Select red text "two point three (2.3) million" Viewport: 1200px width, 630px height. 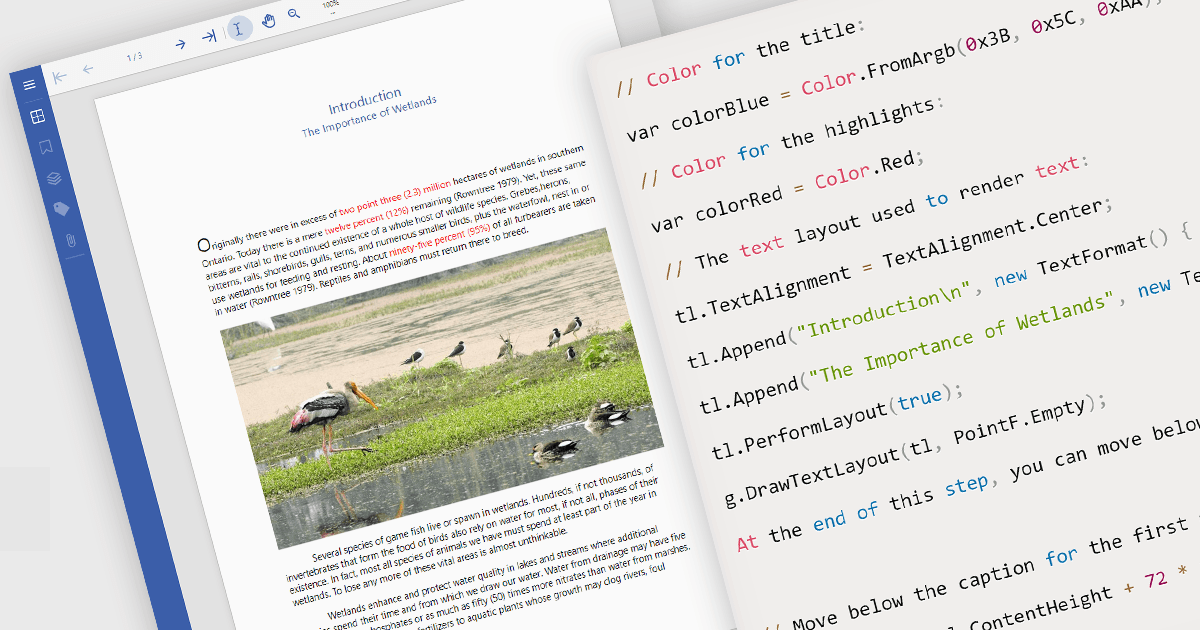(x=395, y=198)
